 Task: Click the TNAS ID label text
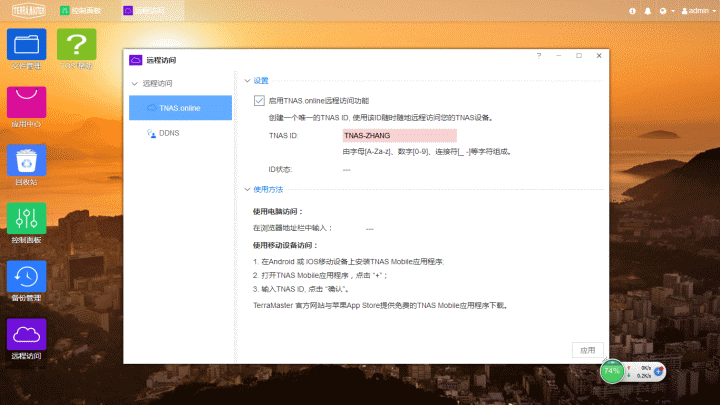(x=283, y=136)
